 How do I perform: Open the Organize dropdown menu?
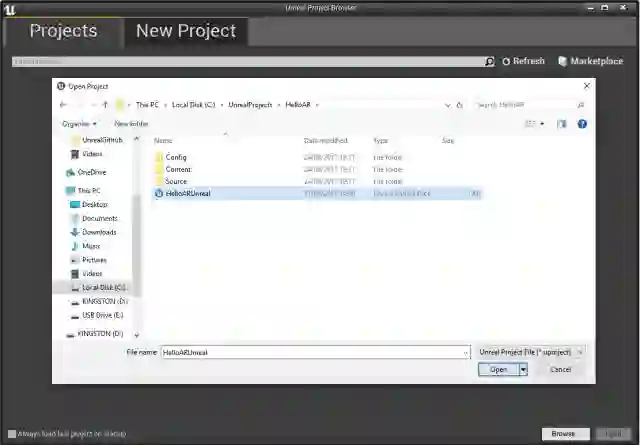[79, 124]
